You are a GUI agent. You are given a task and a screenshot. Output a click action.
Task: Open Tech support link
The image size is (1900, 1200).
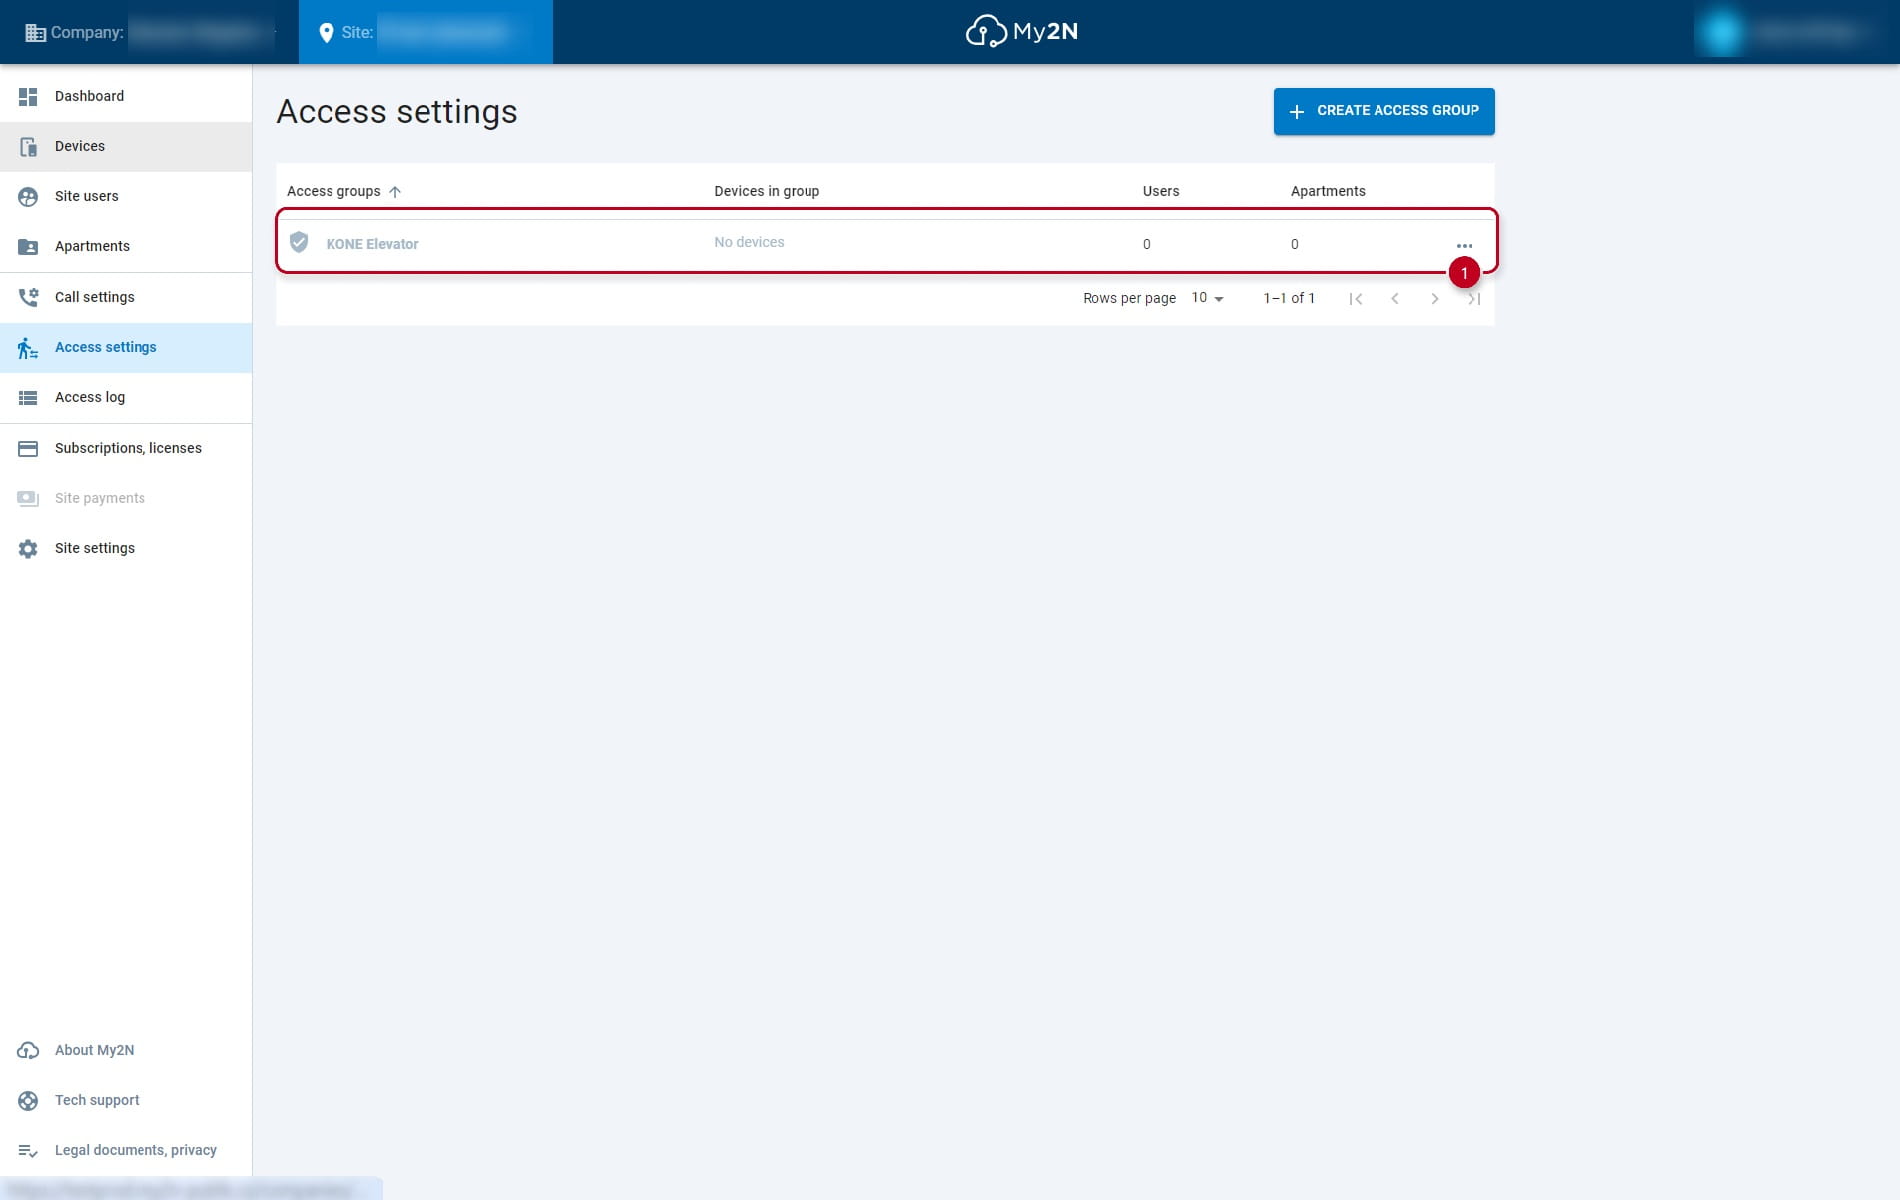click(x=126, y=1100)
